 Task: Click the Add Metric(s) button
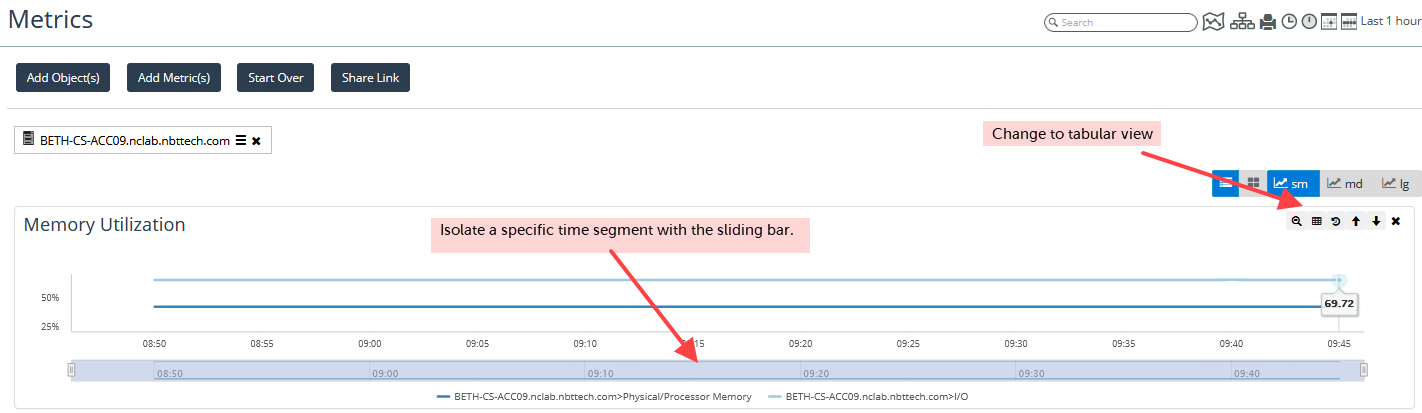174,78
